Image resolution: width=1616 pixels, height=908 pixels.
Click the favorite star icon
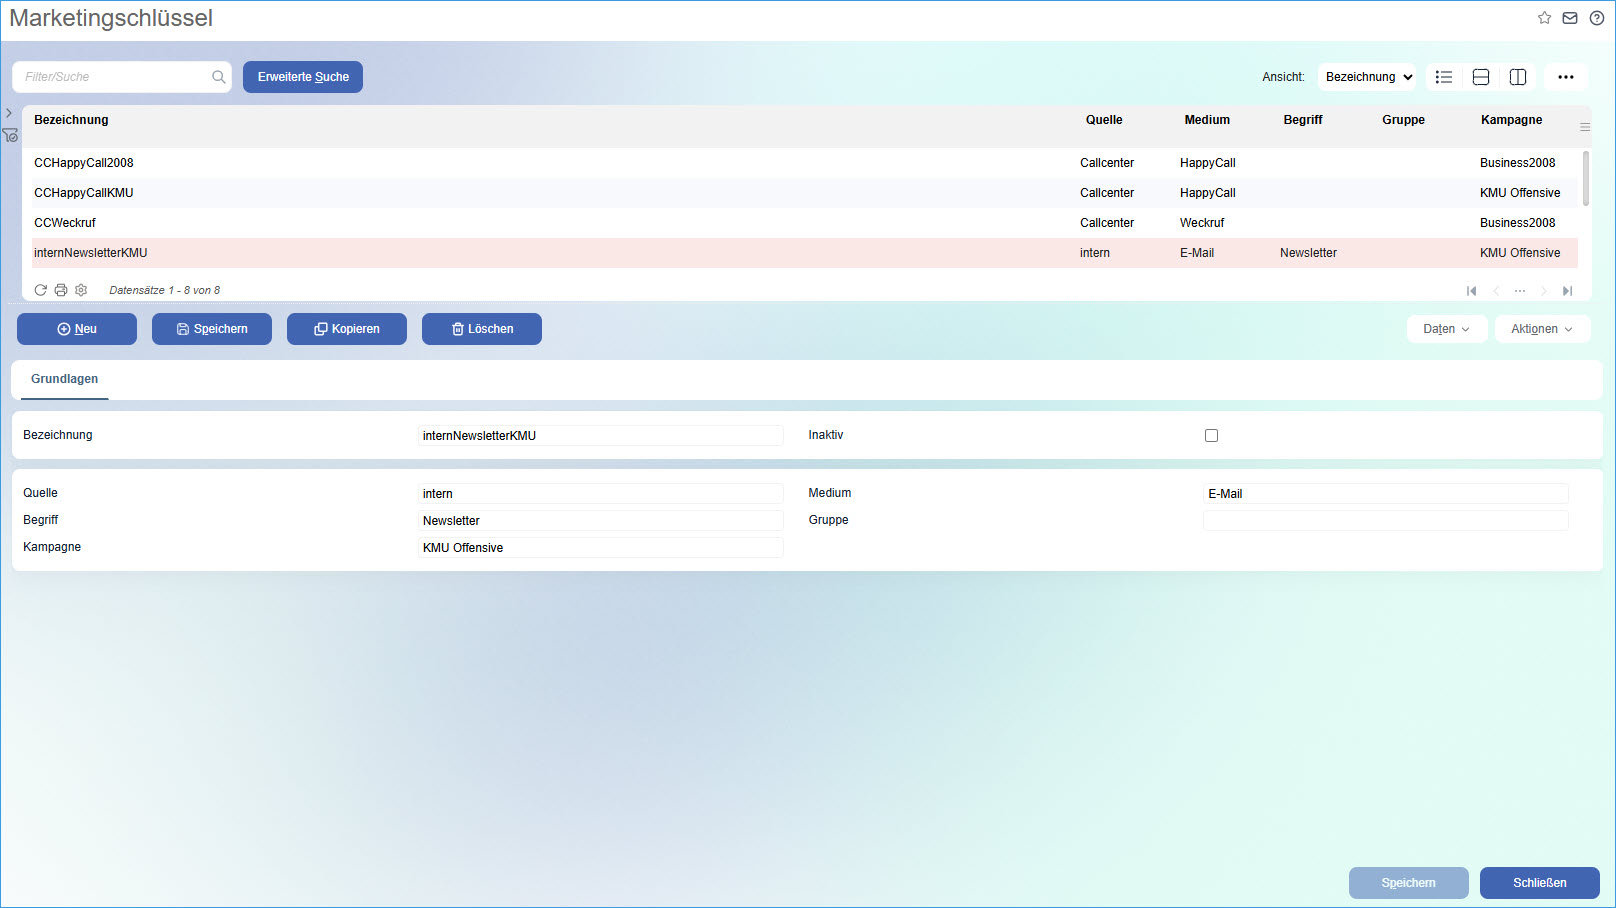pos(1544,18)
